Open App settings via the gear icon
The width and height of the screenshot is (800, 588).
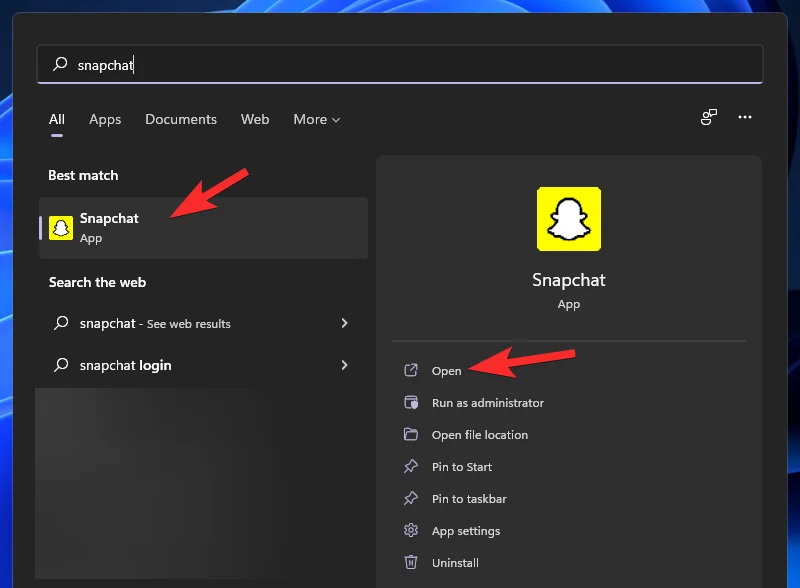pos(411,530)
